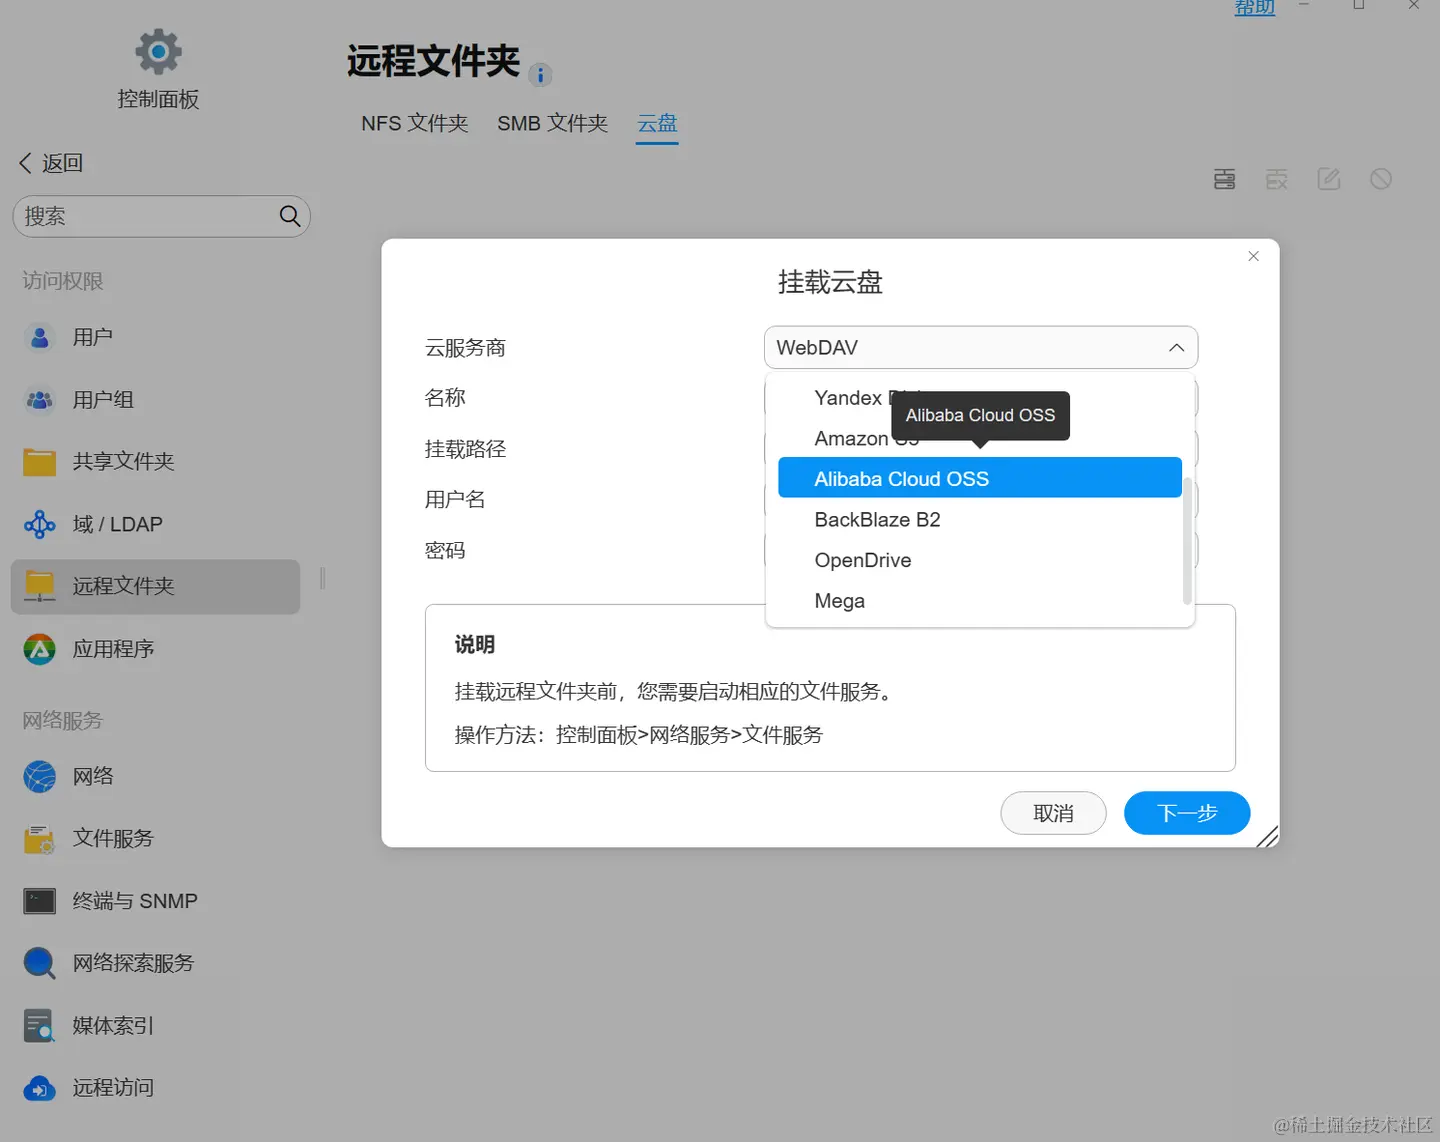
Task: Switch to the NFS 文件夹 tab
Action: 415,123
